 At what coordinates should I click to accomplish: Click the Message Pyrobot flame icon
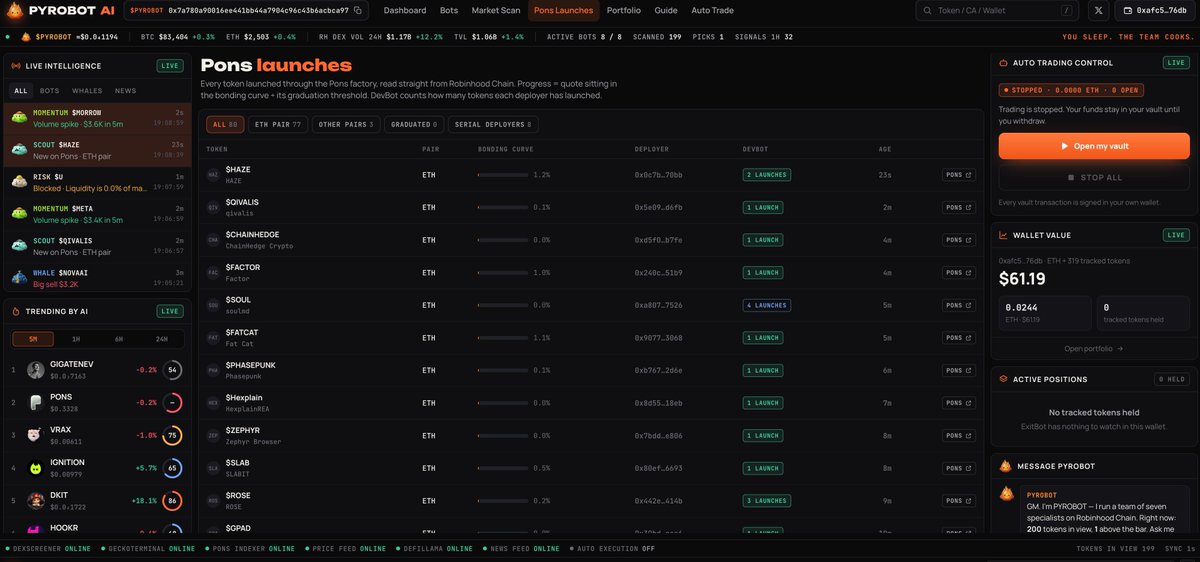[1006, 466]
